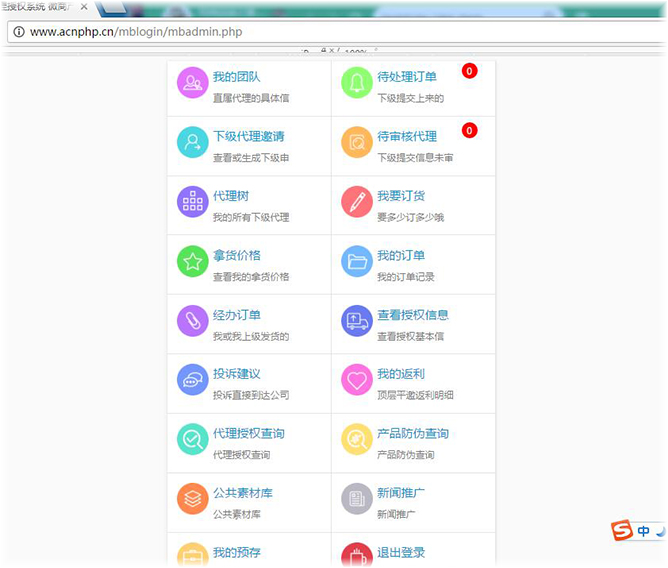The height and width of the screenshot is (568, 668).
Task: Open the 公共素材库 link
Action: tap(243, 493)
